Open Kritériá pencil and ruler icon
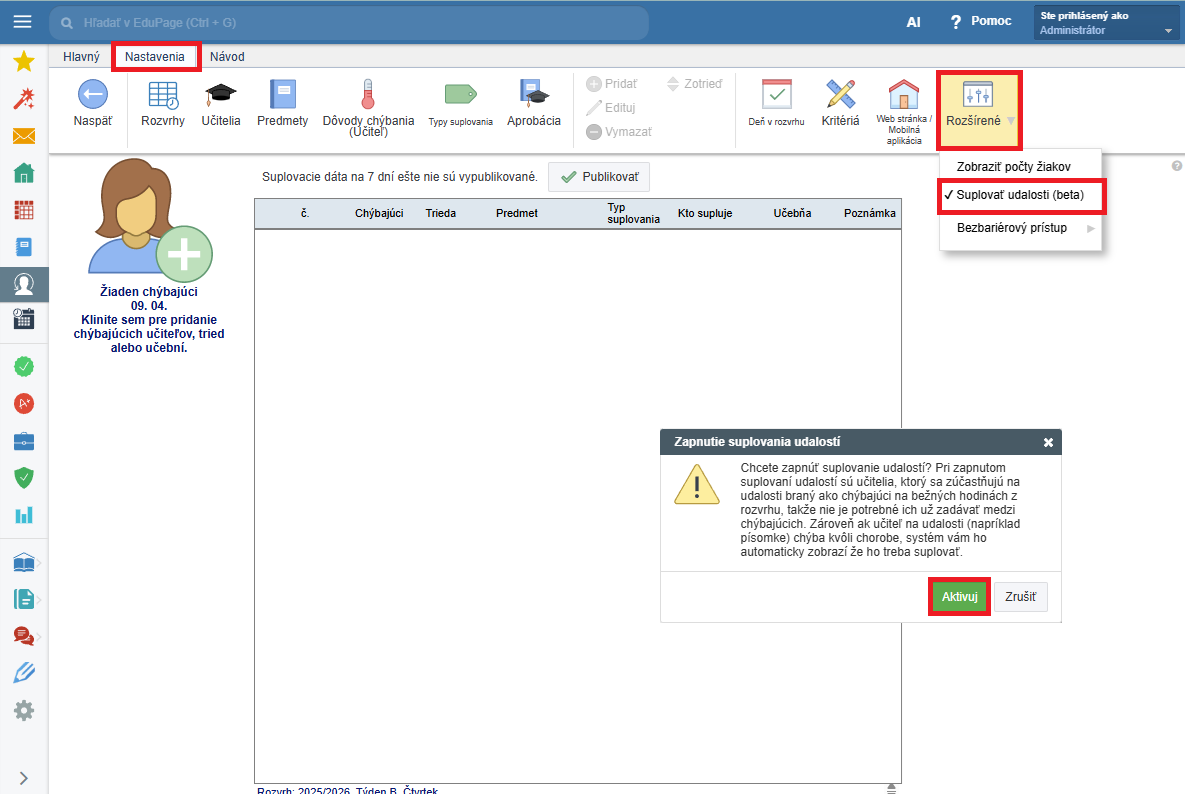The height and width of the screenshot is (794, 1185). 840,95
